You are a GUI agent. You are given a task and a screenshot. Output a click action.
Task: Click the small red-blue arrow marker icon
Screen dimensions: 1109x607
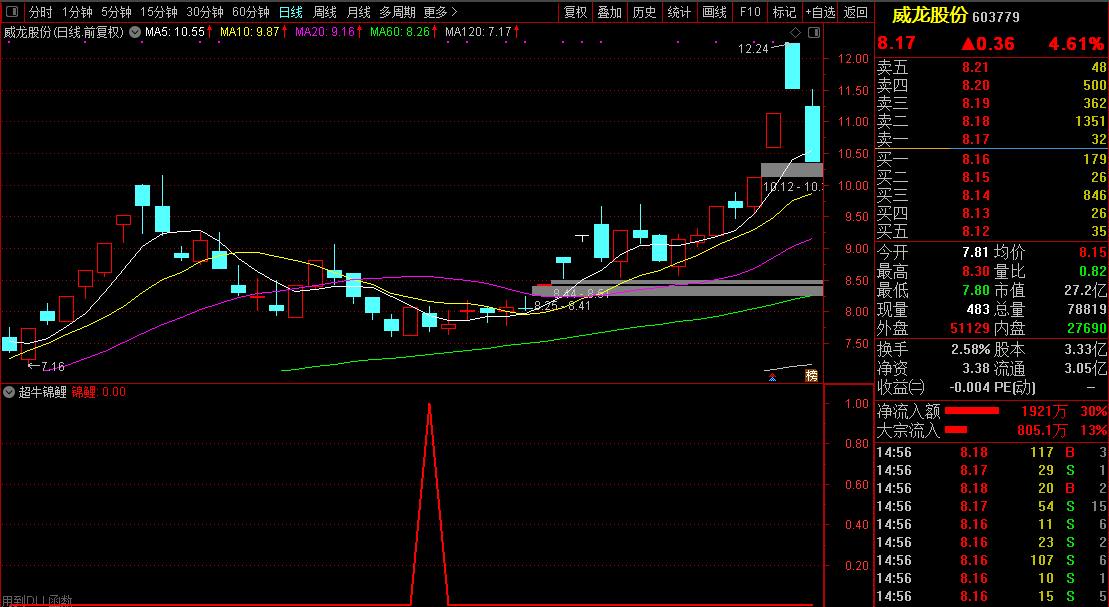pyautogui.click(x=771, y=377)
